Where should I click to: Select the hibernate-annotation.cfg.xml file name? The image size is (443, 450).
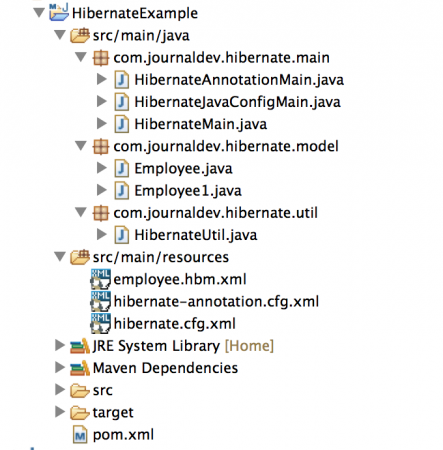pyautogui.click(x=216, y=302)
